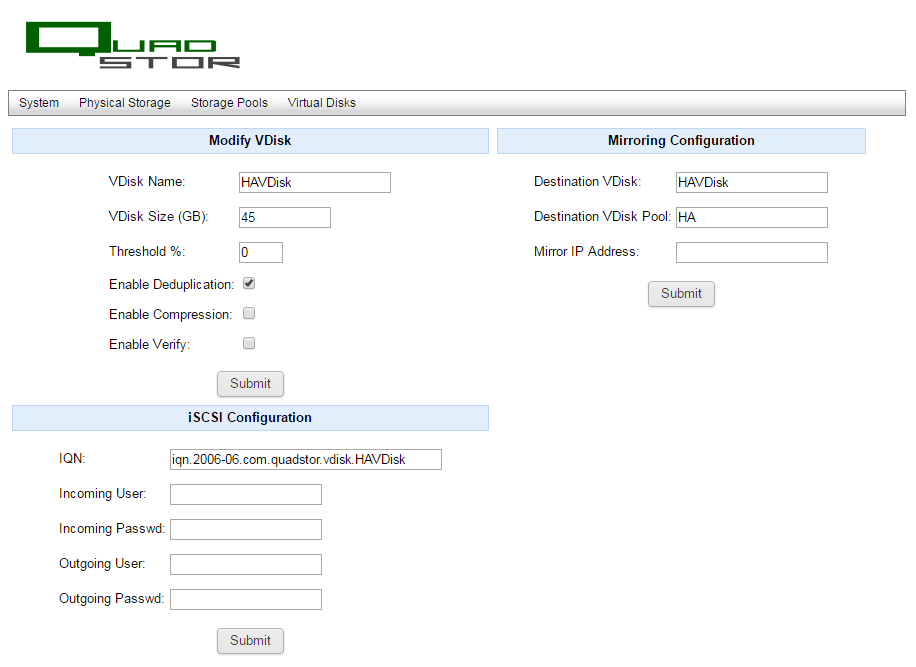Viewport: 916px width, 667px height.
Task: Submit the iSCSI Configuration form
Action: pos(250,641)
